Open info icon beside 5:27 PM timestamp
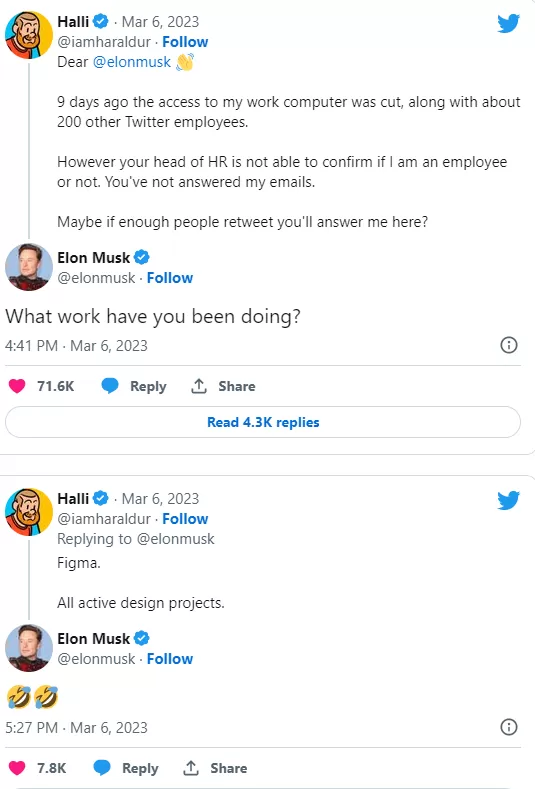The height and width of the screenshot is (789, 535). (x=509, y=727)
